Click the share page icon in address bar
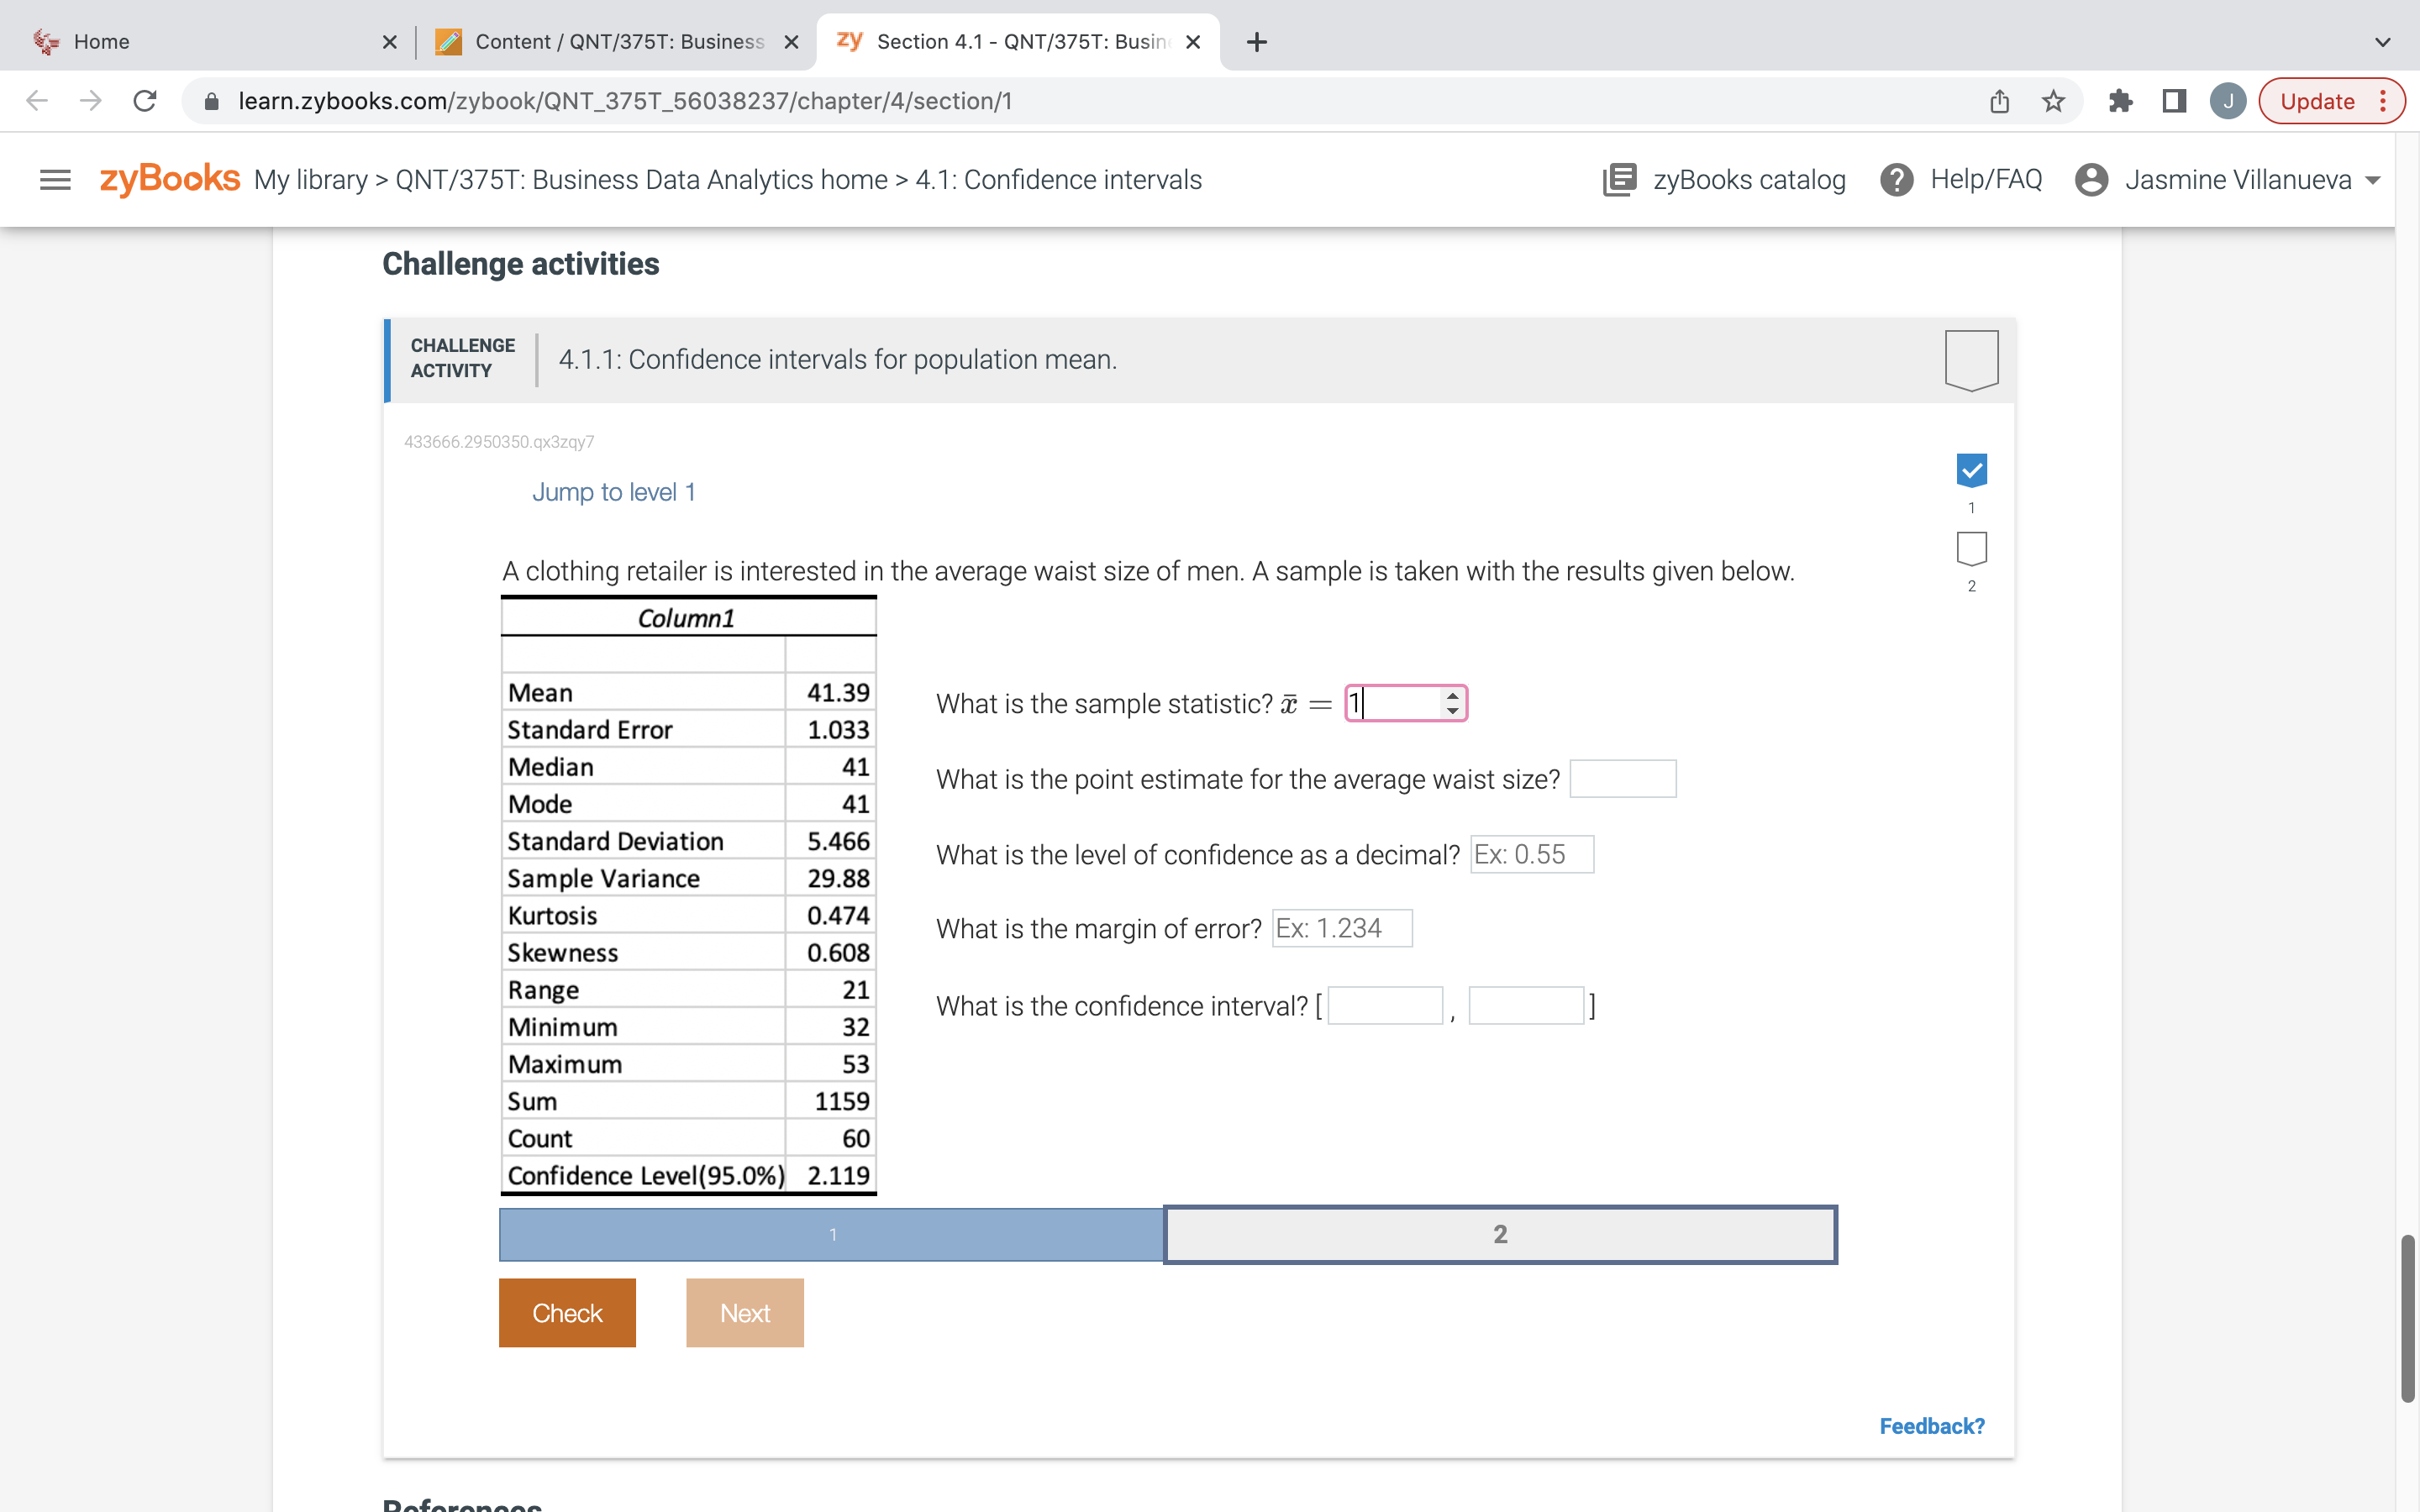Image resolution: width=2420 pixels, height=1512 pixels. [1999, 101]
